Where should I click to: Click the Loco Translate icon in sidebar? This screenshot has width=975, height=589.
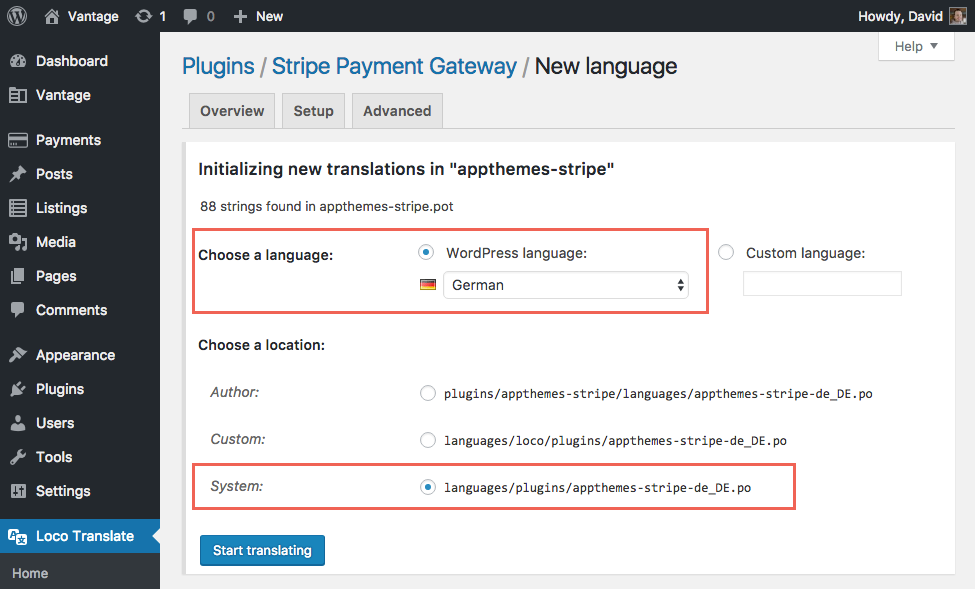point(17,536)
